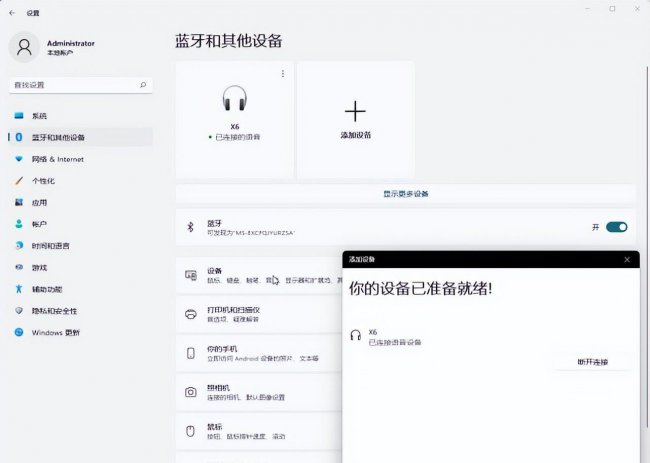Click the 个性化 paintbrush icon
This screenshot has width=650, height=463.
click(x=19, y=181)
